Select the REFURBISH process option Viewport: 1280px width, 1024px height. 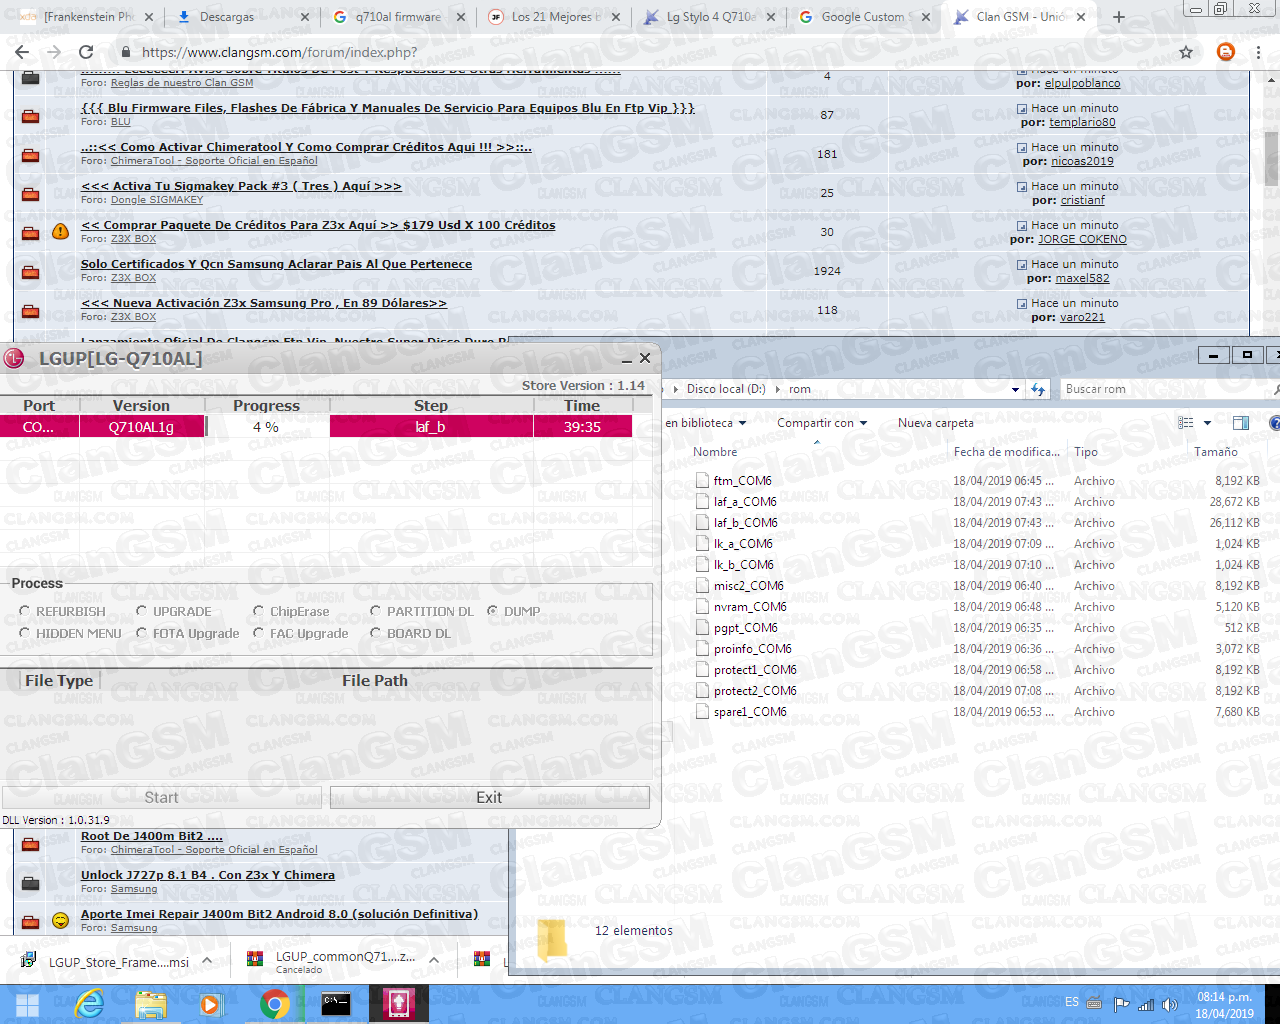(x=61, y=611)
